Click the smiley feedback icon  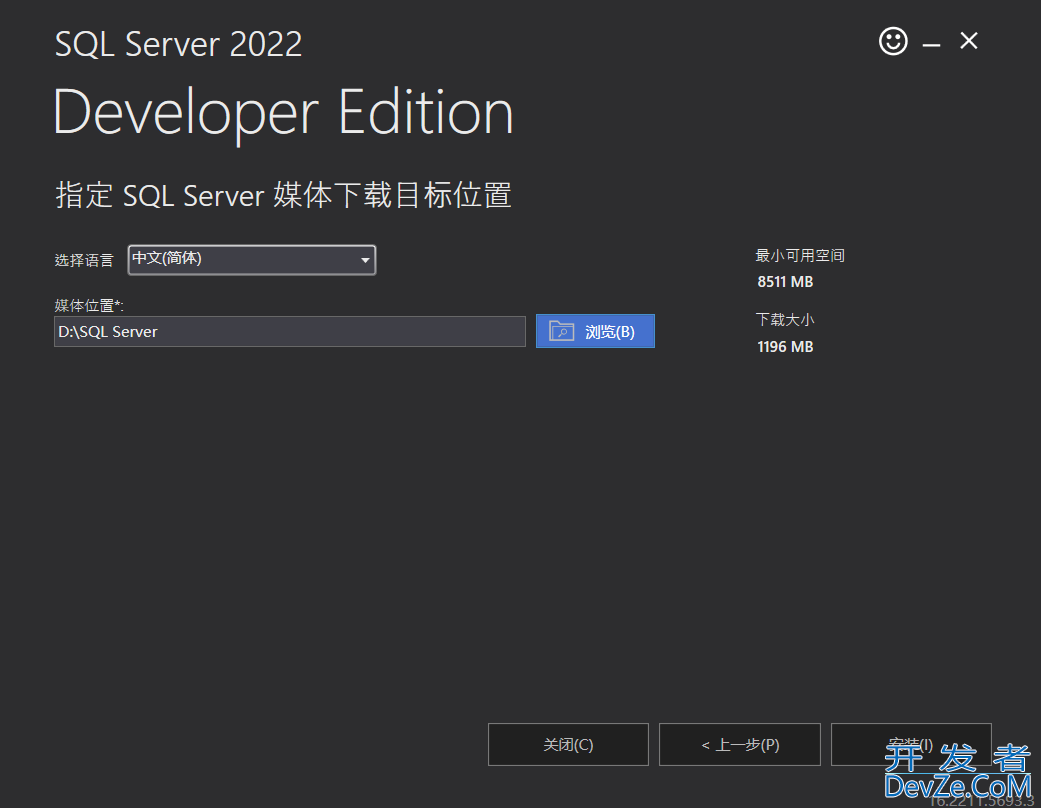893,41
